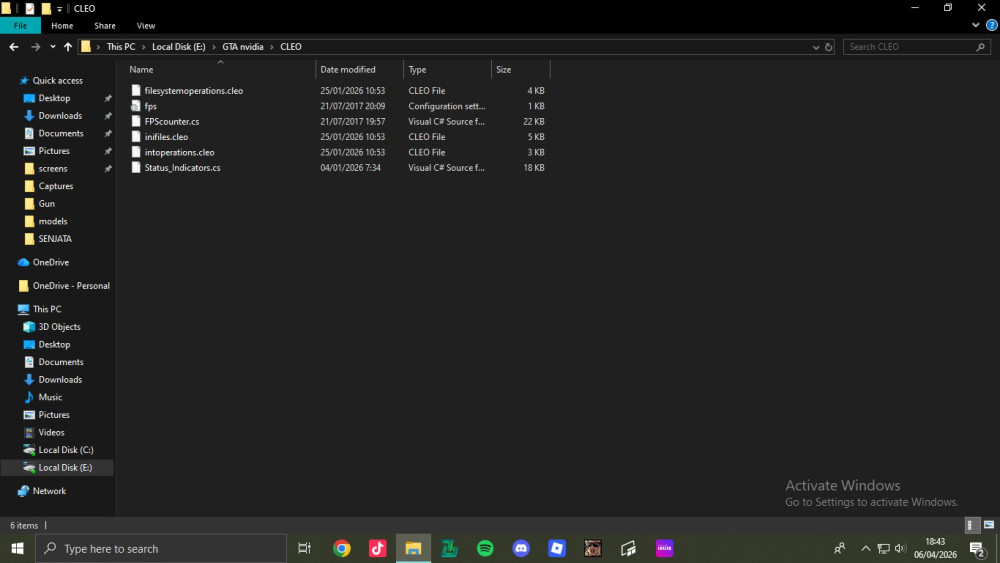1000x563 pixels.
Task: Select the fps configuration file
Action: tap(151, 106)
